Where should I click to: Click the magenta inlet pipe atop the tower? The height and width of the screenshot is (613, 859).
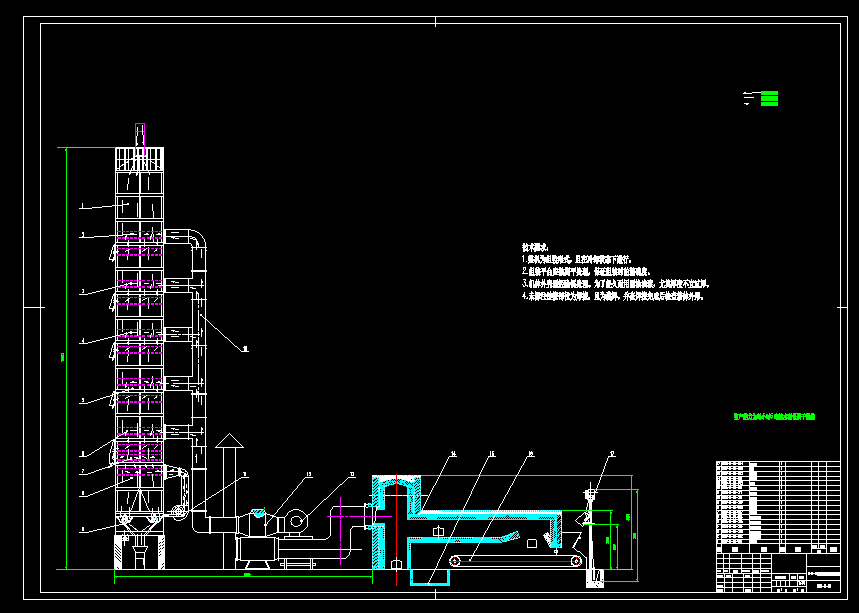click(141, 136)
